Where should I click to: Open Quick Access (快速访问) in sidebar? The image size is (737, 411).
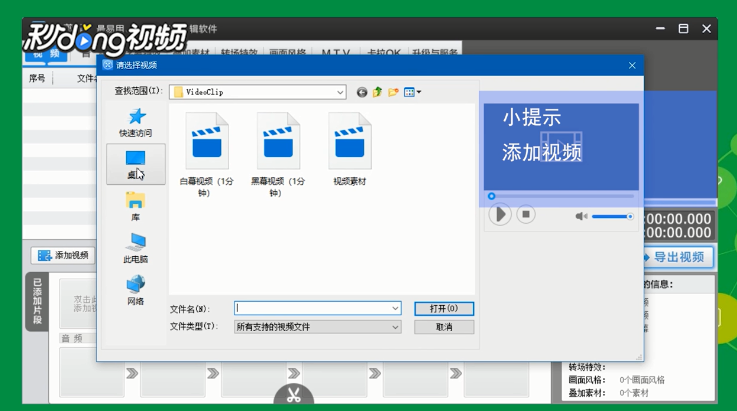tap(136, 122)
